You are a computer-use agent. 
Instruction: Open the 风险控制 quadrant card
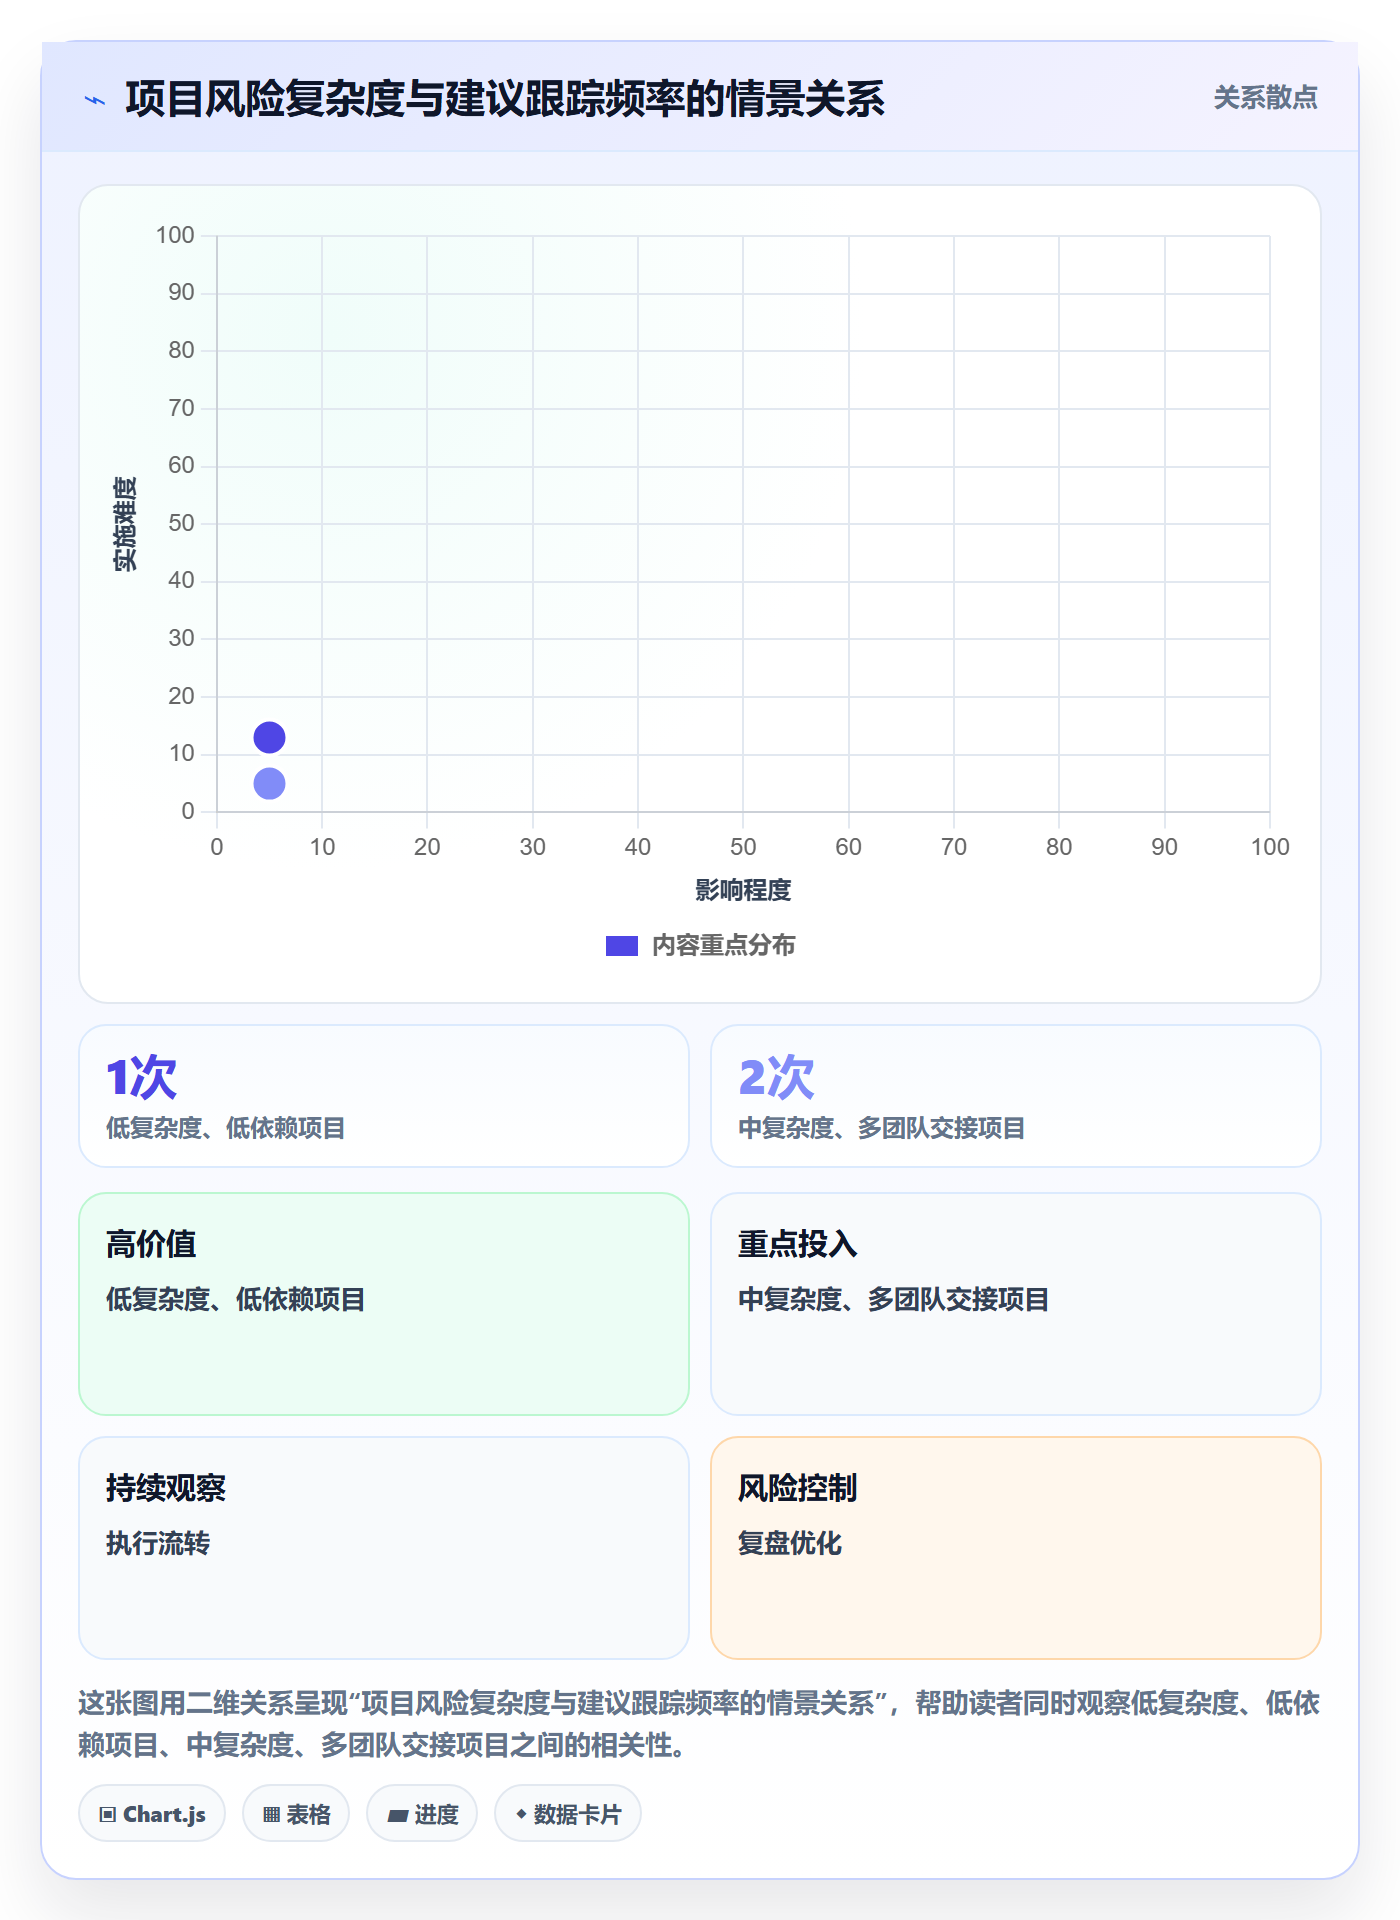pos(1016,1548)
